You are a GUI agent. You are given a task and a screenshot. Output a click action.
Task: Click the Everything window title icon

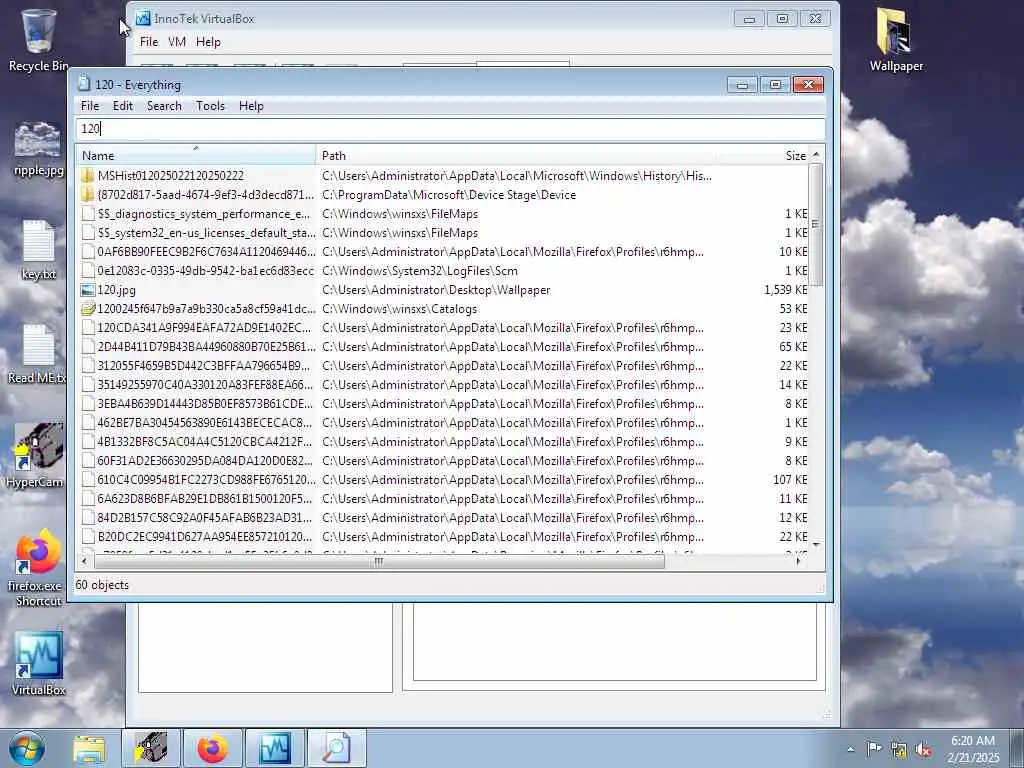tap(83, 84)
